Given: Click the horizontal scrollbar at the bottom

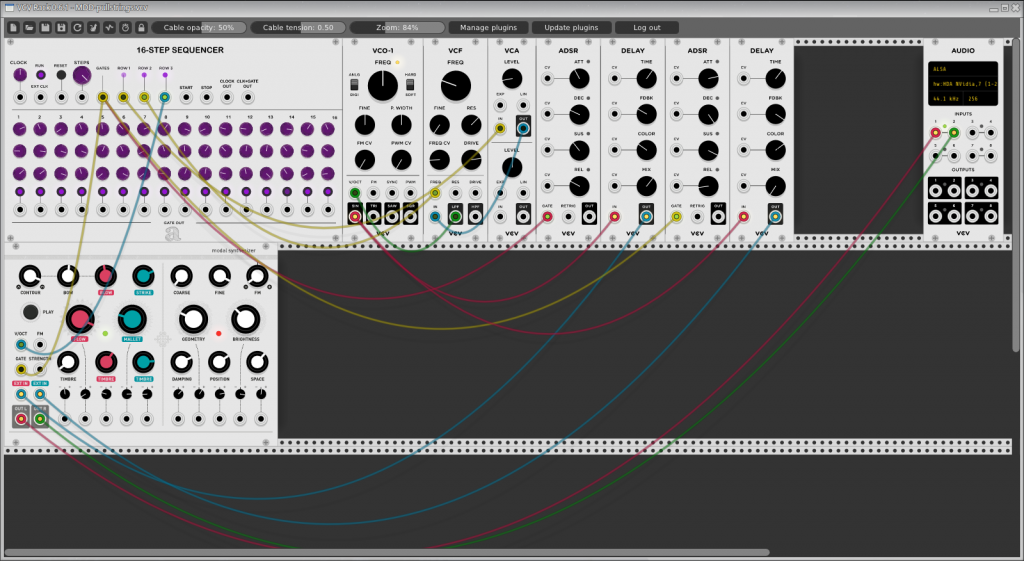Looking at the screenshot, I should click(387, 553).
